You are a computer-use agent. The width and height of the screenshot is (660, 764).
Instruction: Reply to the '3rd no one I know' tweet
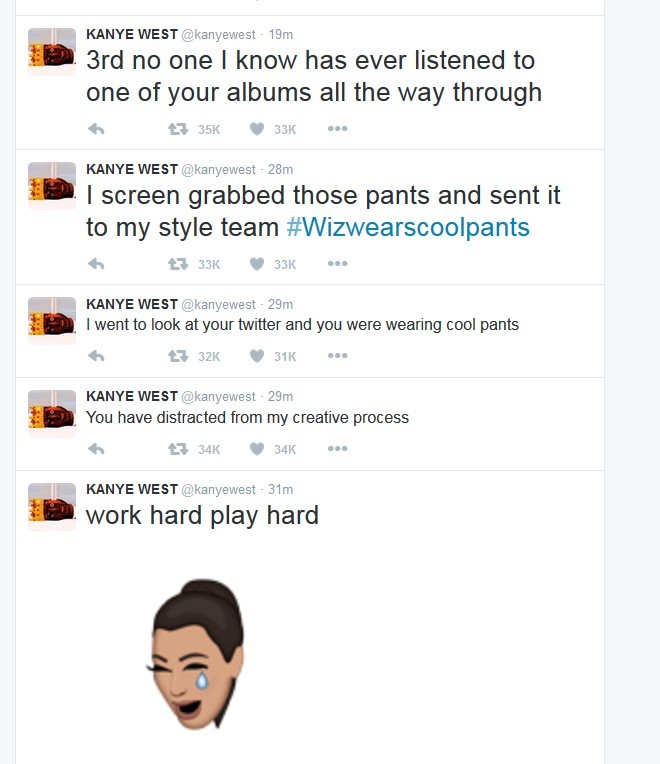[96, 129]
